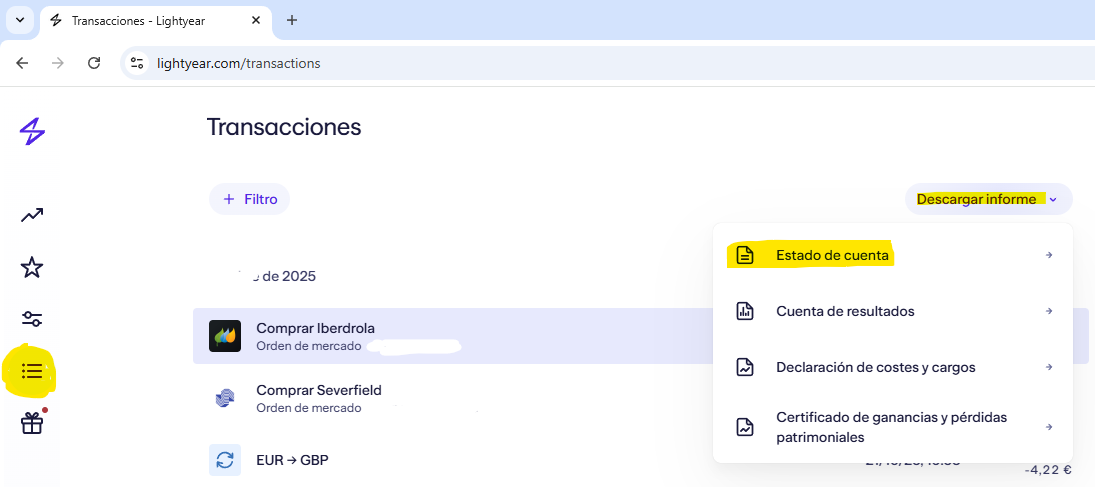Expand the Descargar informe dropdown

click(x=988, y=199)
